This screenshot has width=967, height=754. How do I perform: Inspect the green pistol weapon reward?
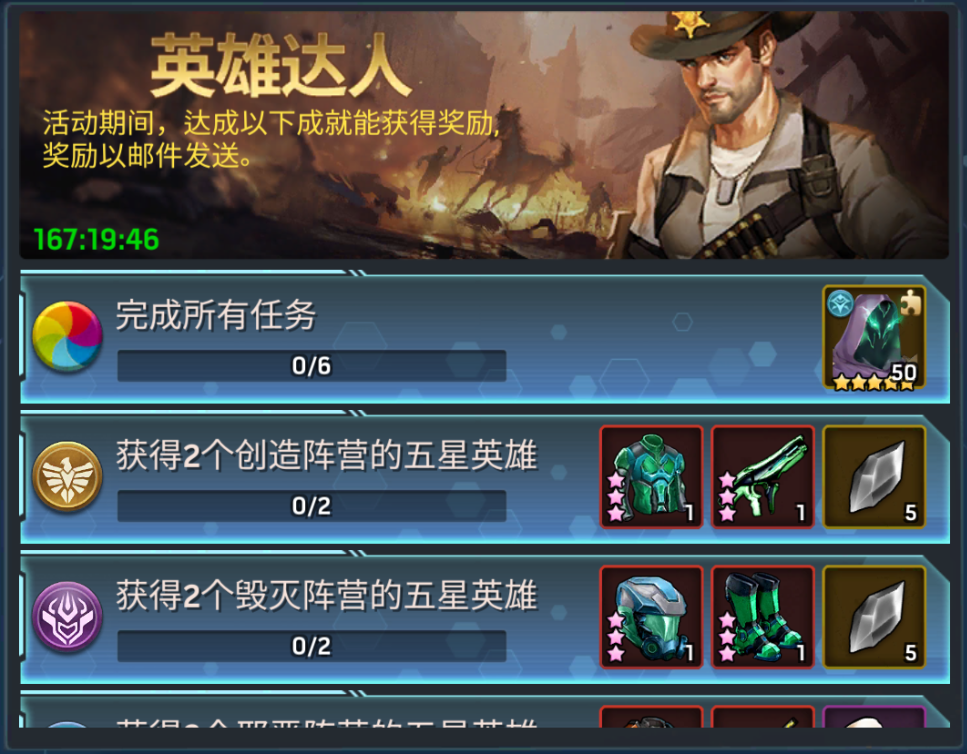click(x=763, y=477)
